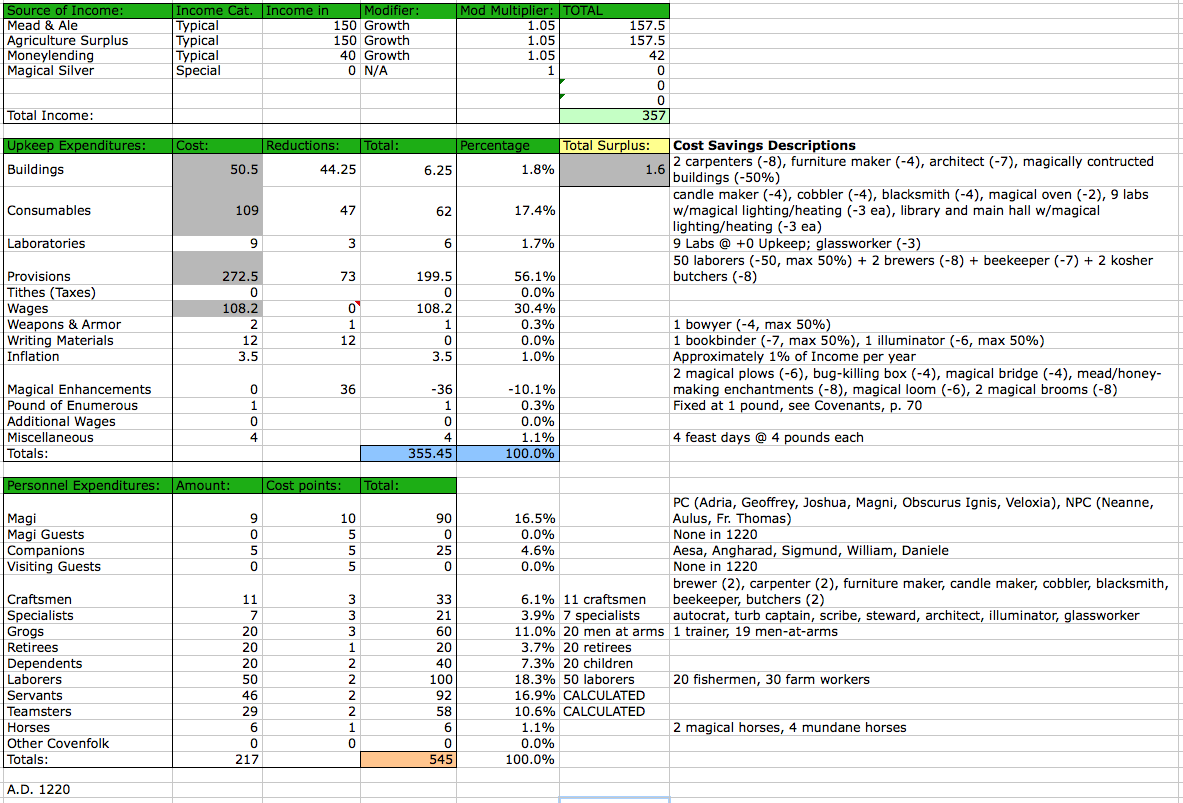Select the Laborers percentage 18.3% cell
The image size is (1183, 803).
click(509, 680)
